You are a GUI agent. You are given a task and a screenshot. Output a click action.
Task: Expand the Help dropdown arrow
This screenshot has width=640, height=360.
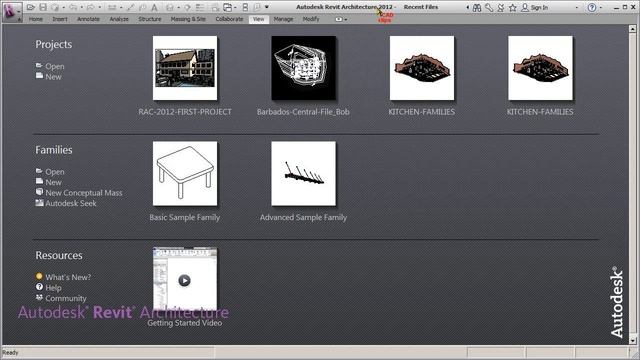tap(601, 7)
